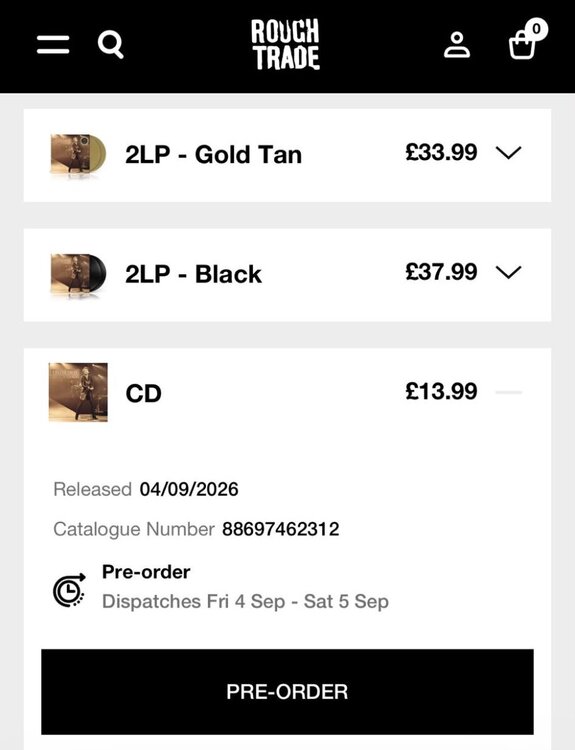Collapse the CD format section
The image size is (575, 750).
pos(509,392)
